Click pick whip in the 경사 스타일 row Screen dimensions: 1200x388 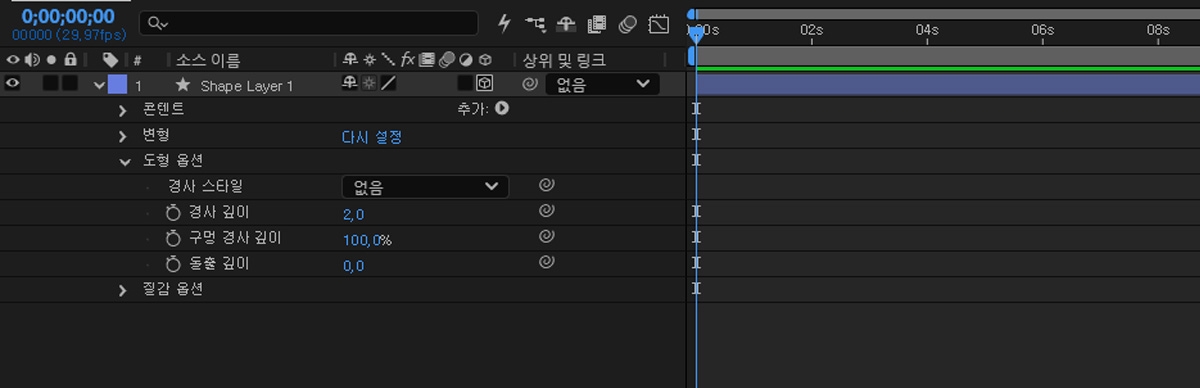click(x=546, y=185)
